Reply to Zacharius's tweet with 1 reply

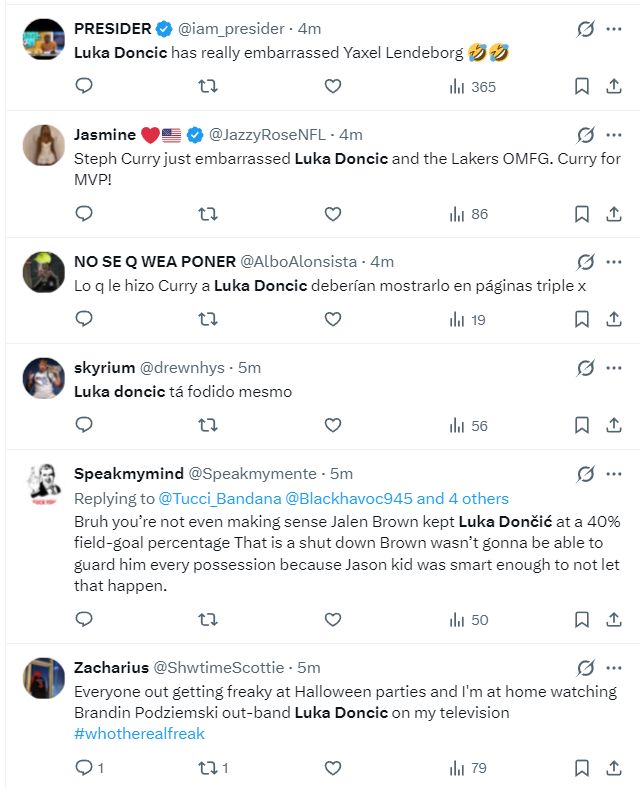click(89, 768)
